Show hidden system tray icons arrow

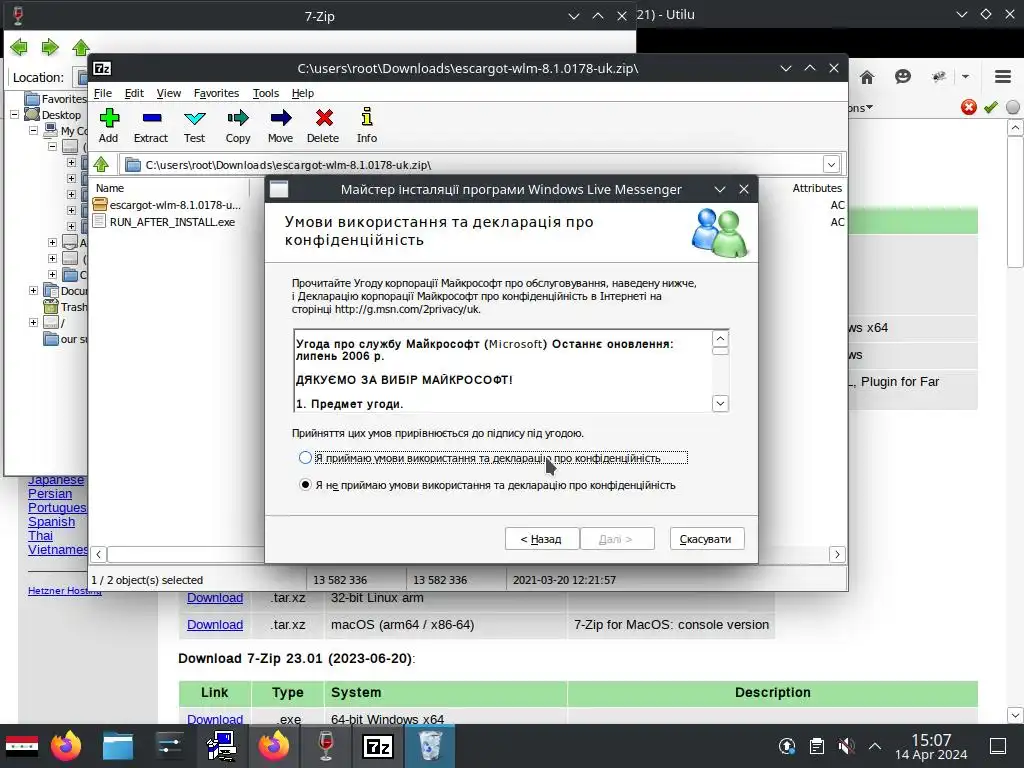875,746
